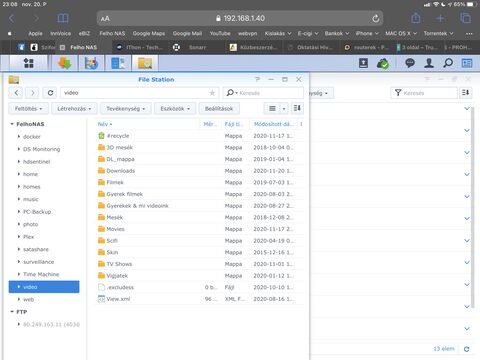480x360 pixels.
Task: Switch to the iThon - Tech Safari tab
Action: (139, 47)
